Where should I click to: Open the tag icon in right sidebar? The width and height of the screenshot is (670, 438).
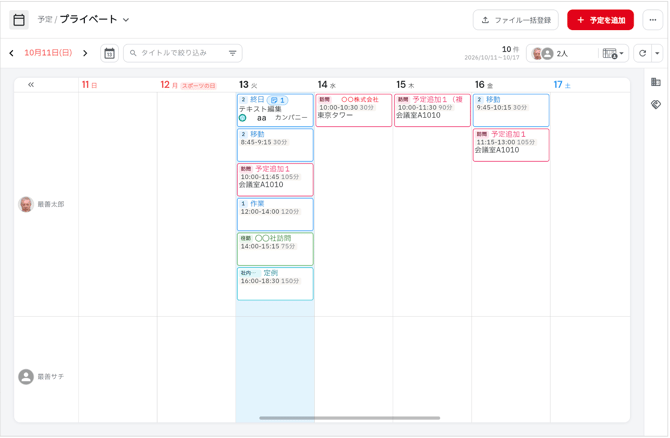[x=656, y=104]
